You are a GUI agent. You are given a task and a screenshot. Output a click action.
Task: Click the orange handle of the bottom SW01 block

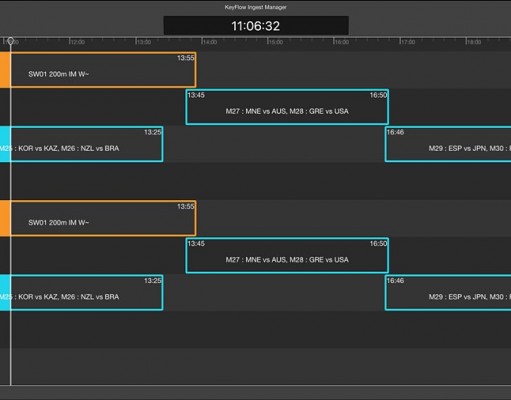5,218
